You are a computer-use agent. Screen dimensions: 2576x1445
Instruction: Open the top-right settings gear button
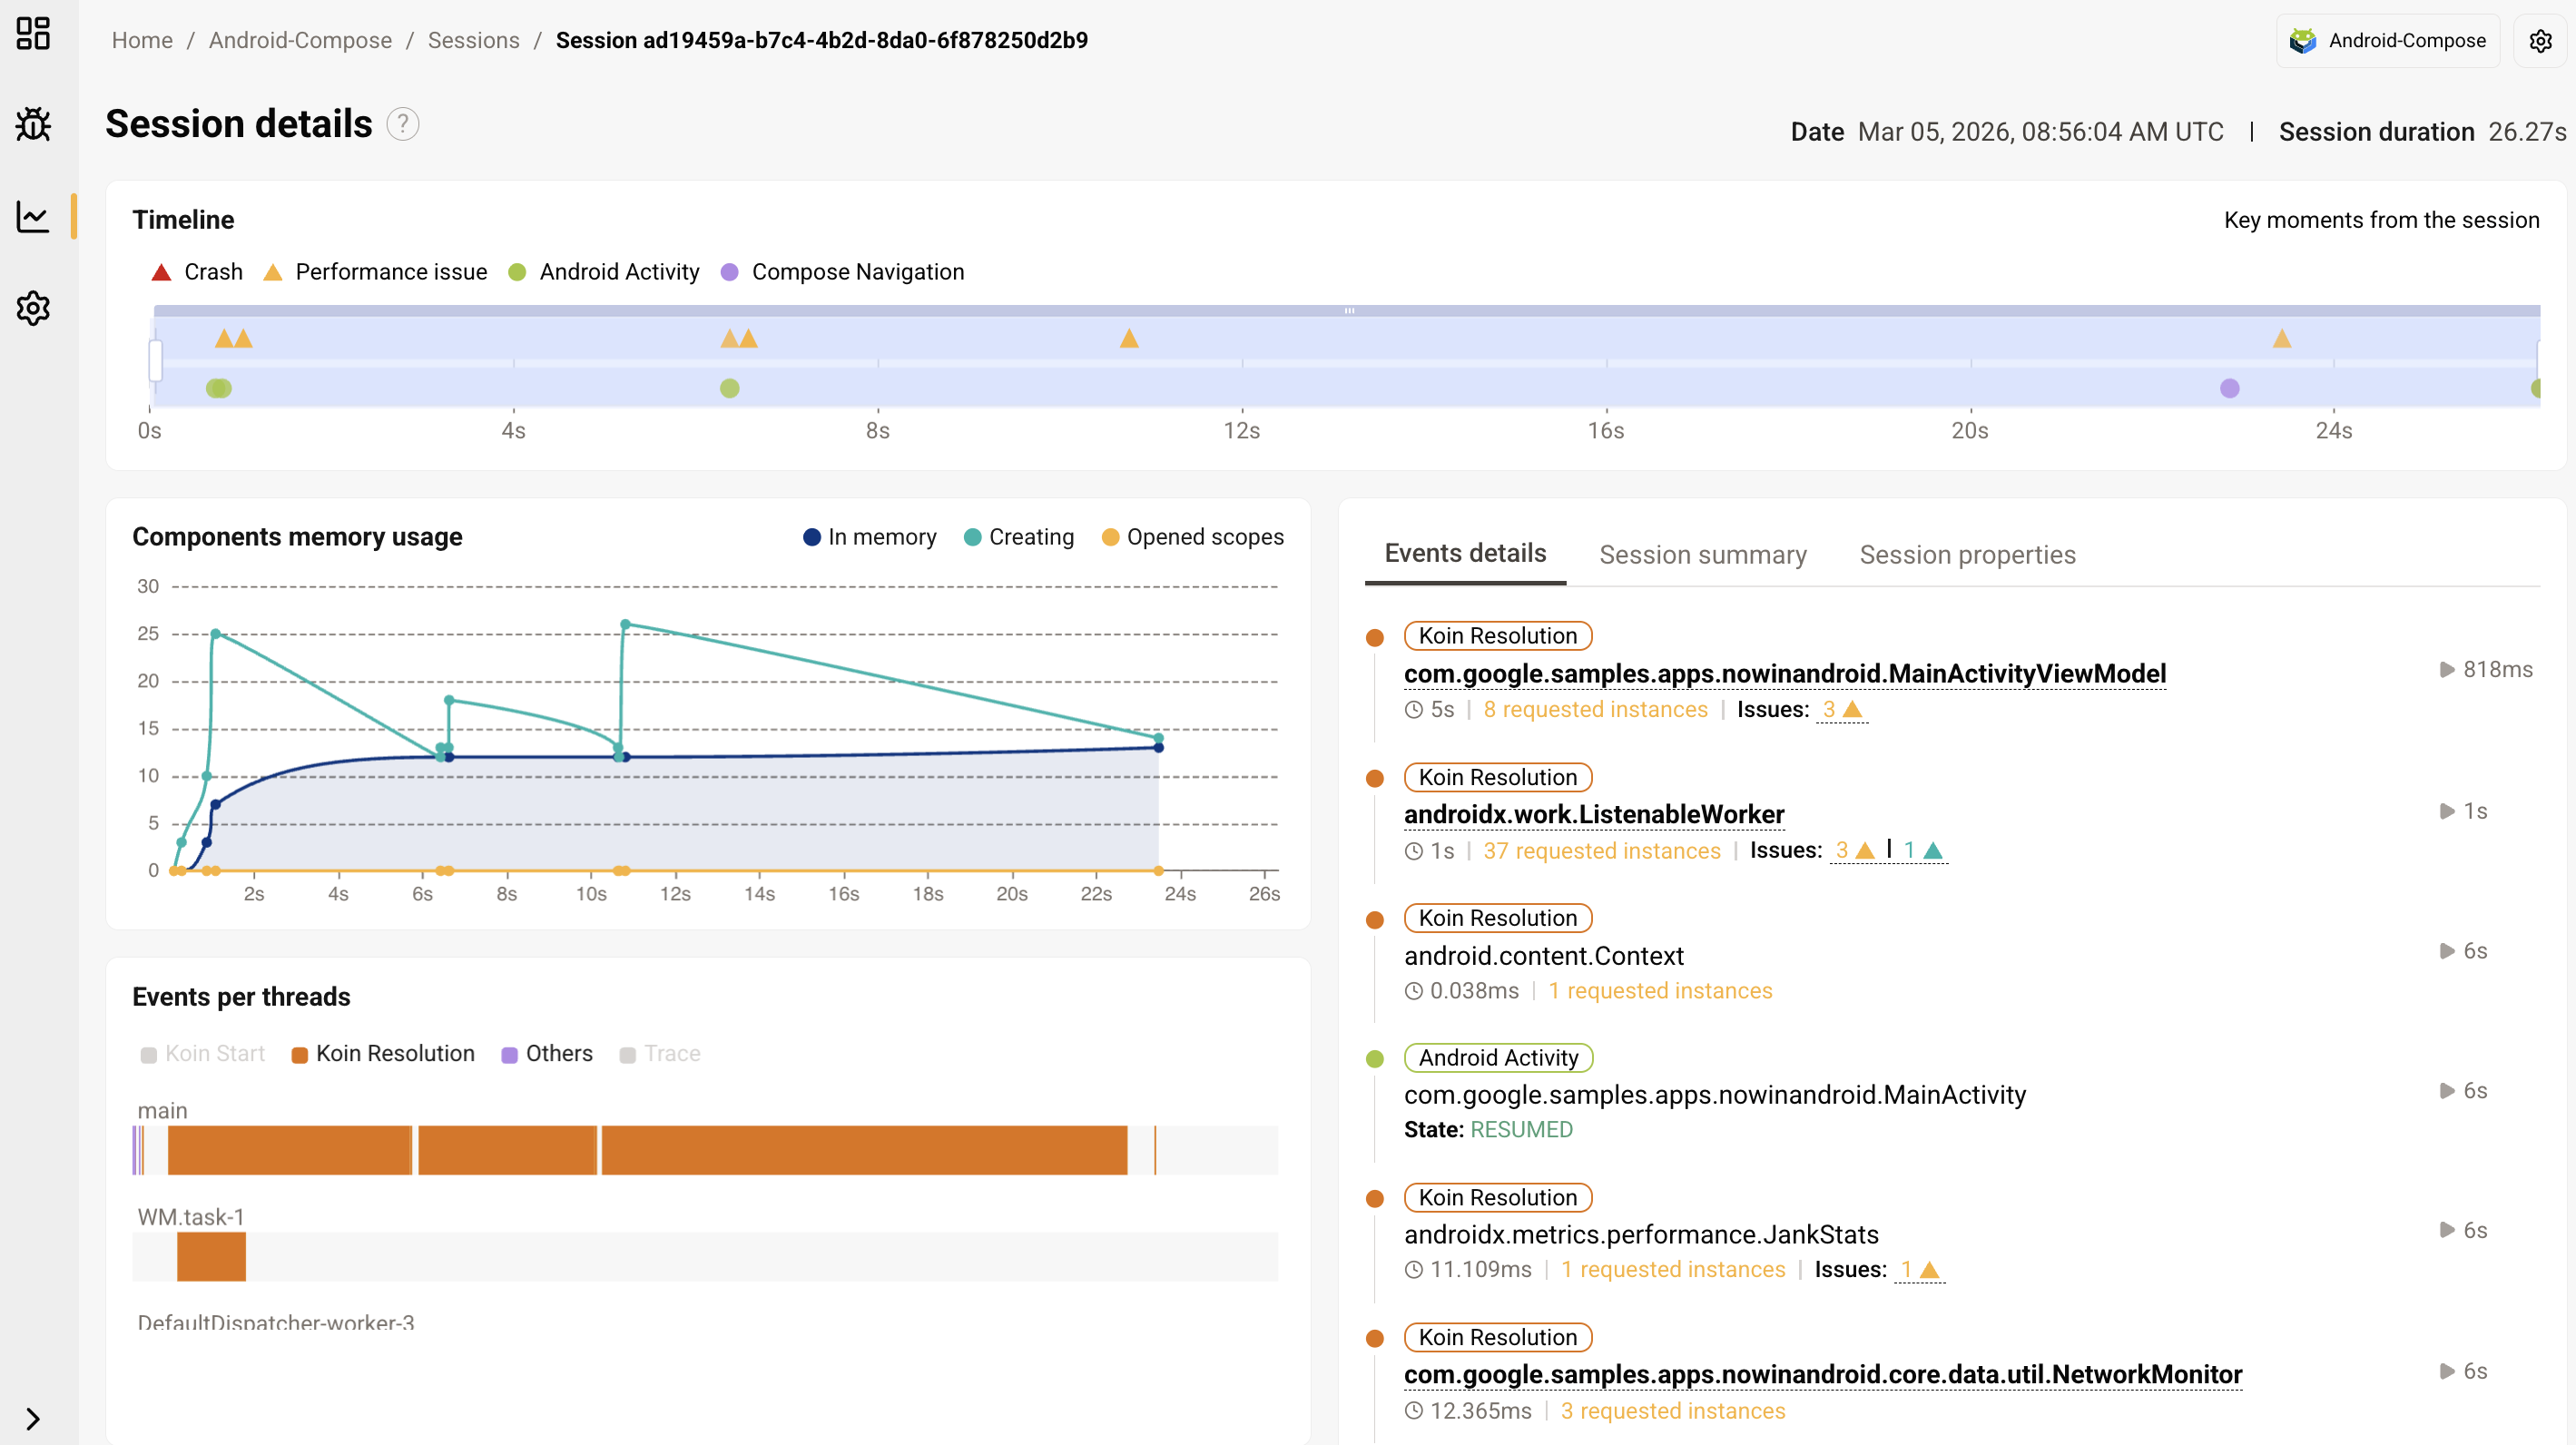2540,41
